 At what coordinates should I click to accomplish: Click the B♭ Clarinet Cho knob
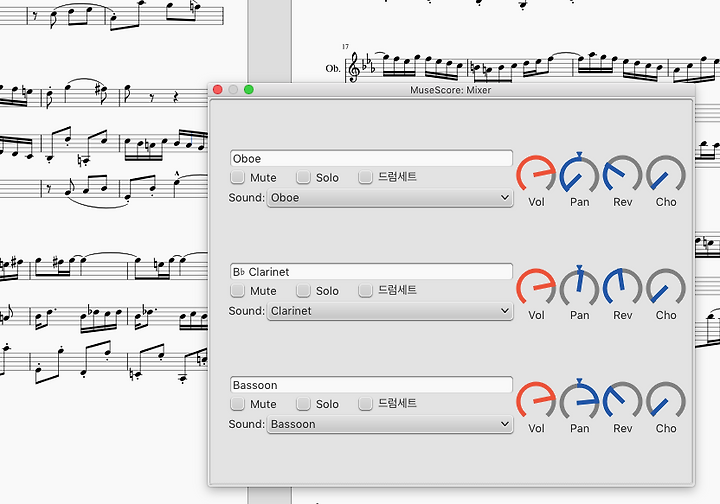(x=666, y=288)
